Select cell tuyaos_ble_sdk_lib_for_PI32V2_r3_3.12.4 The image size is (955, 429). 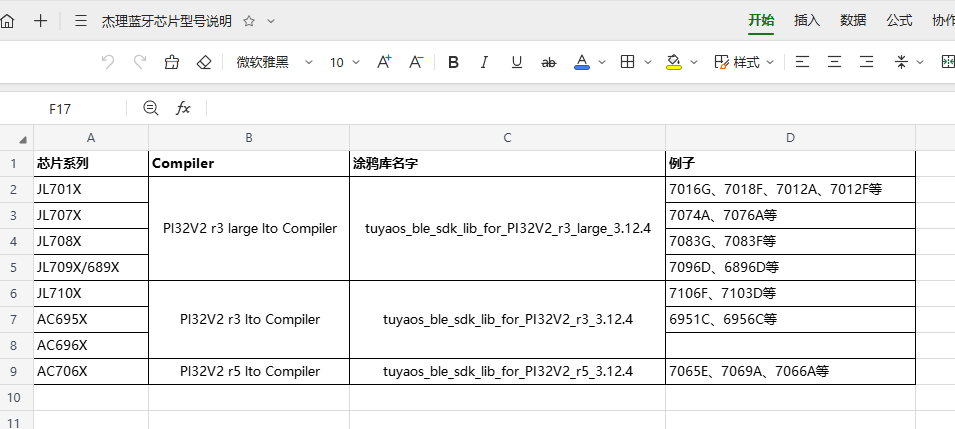[507, 319]
